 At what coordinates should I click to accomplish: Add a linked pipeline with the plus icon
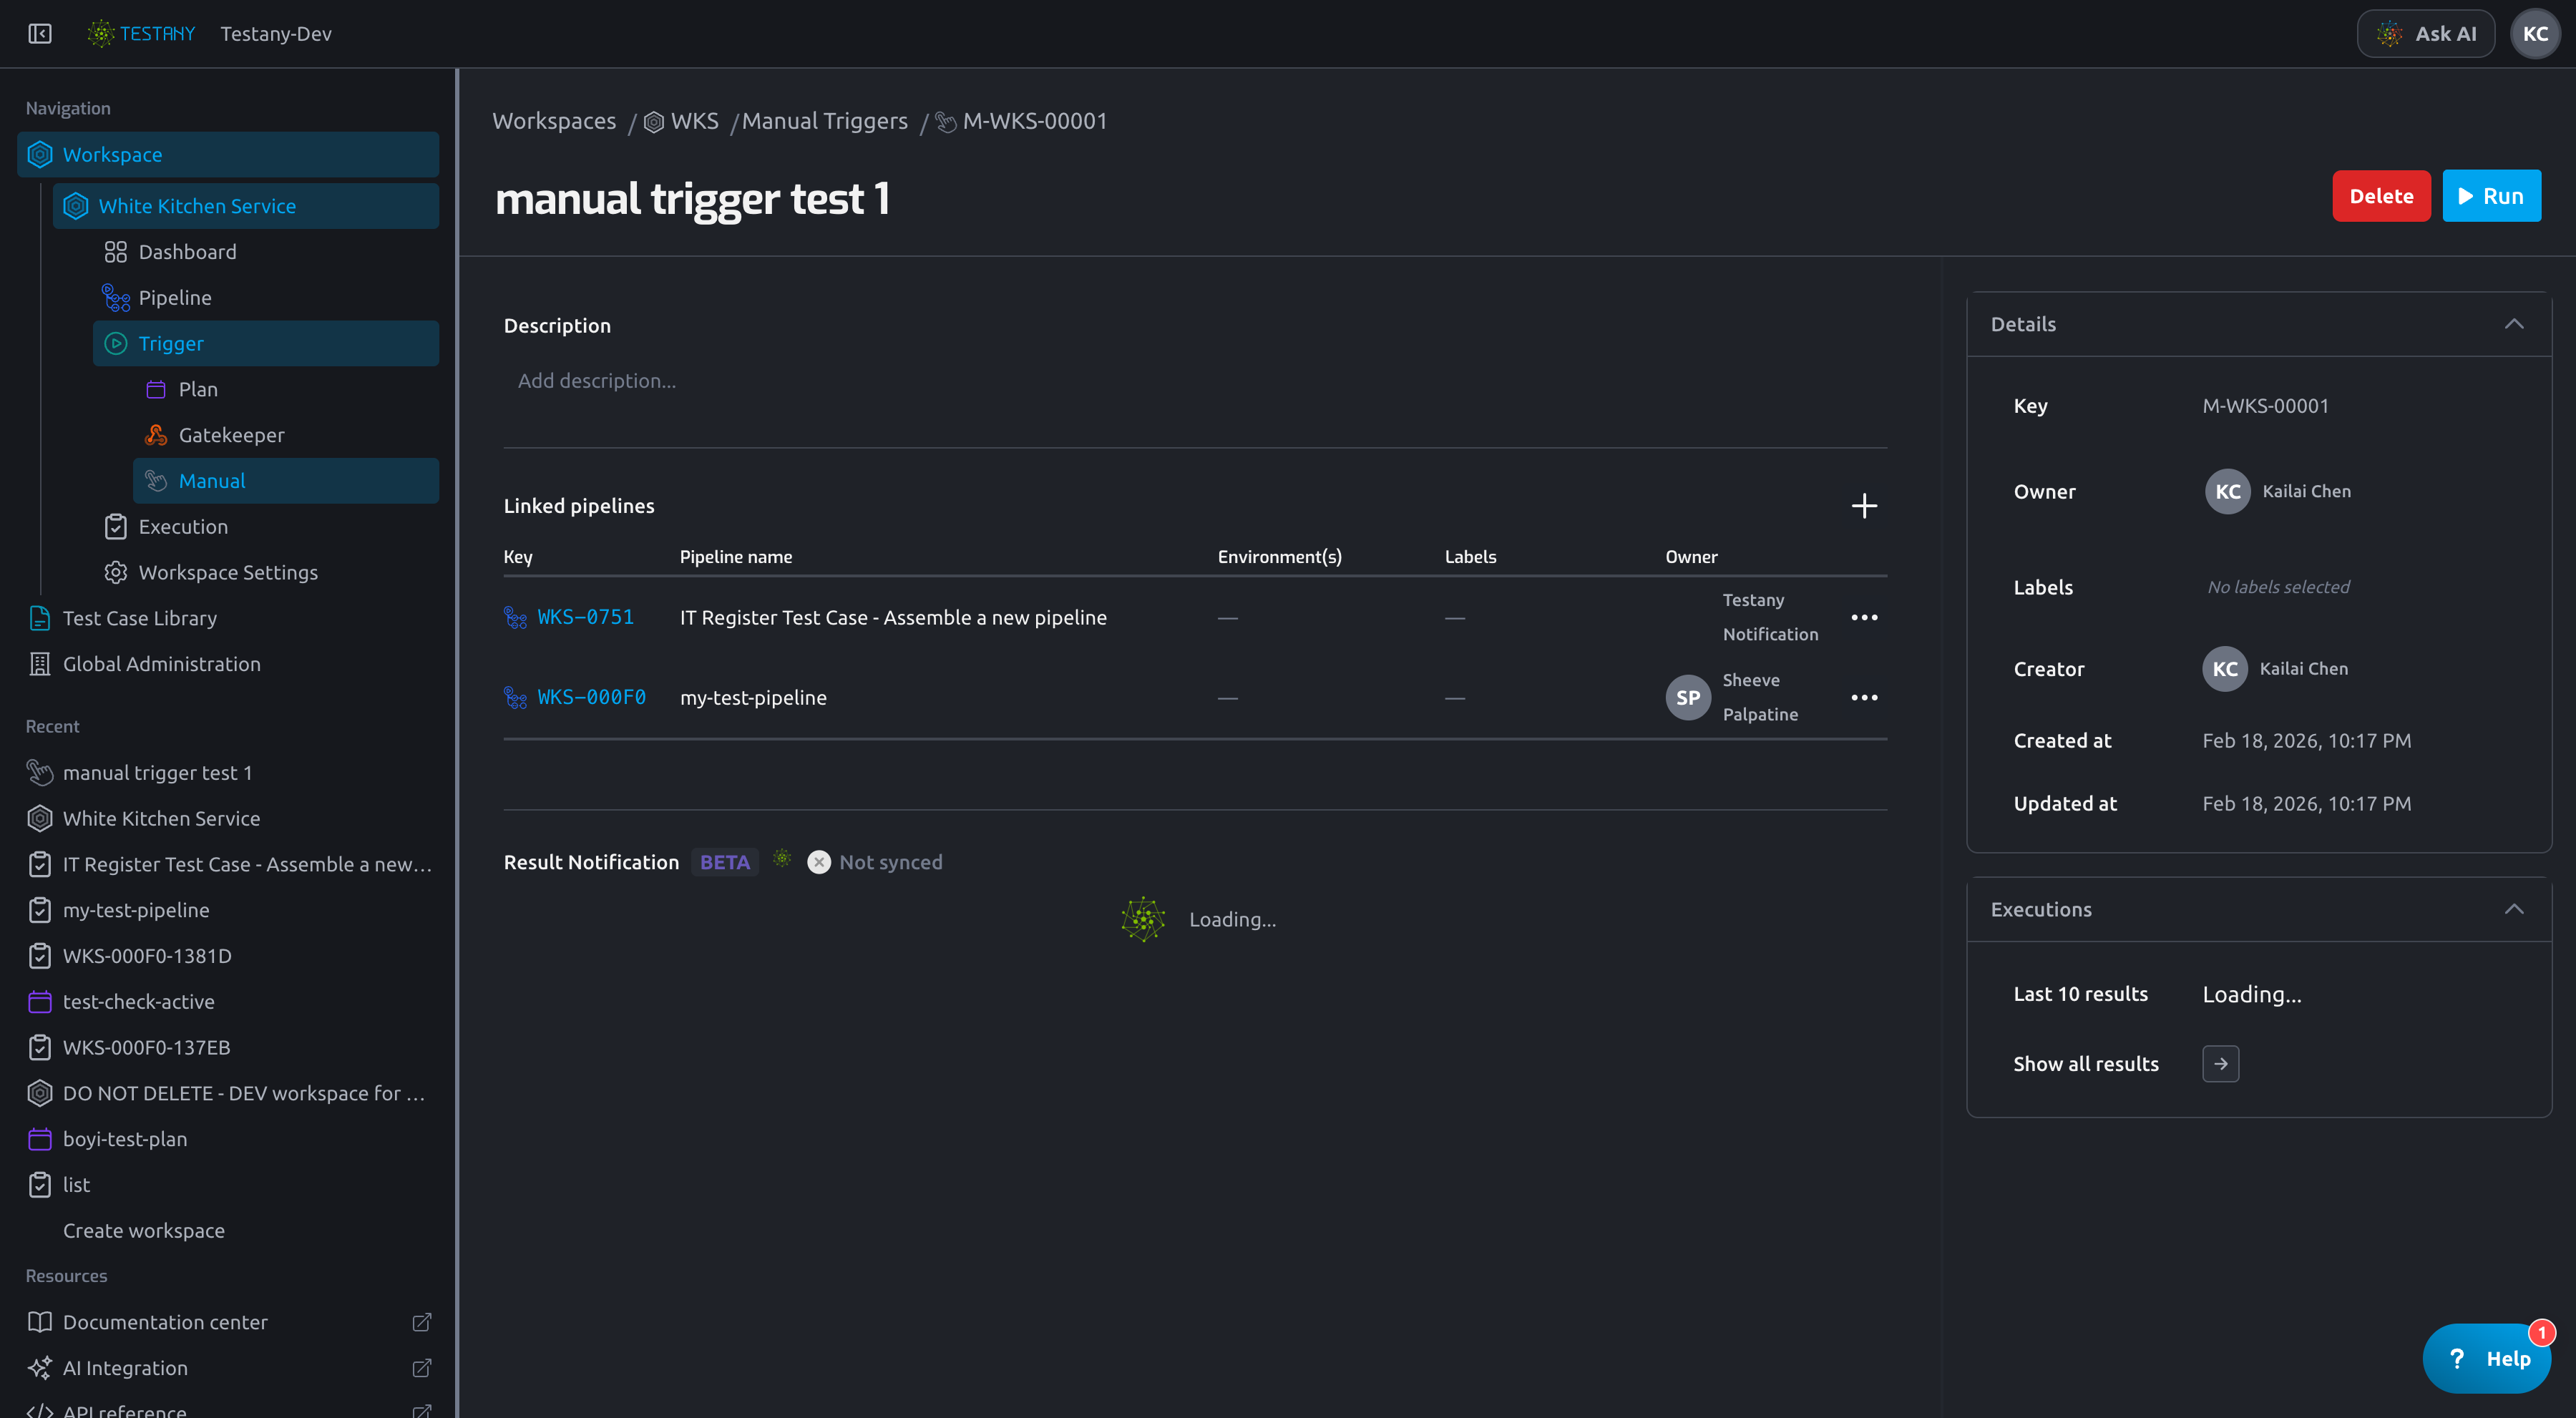(x=1863, y=506)
